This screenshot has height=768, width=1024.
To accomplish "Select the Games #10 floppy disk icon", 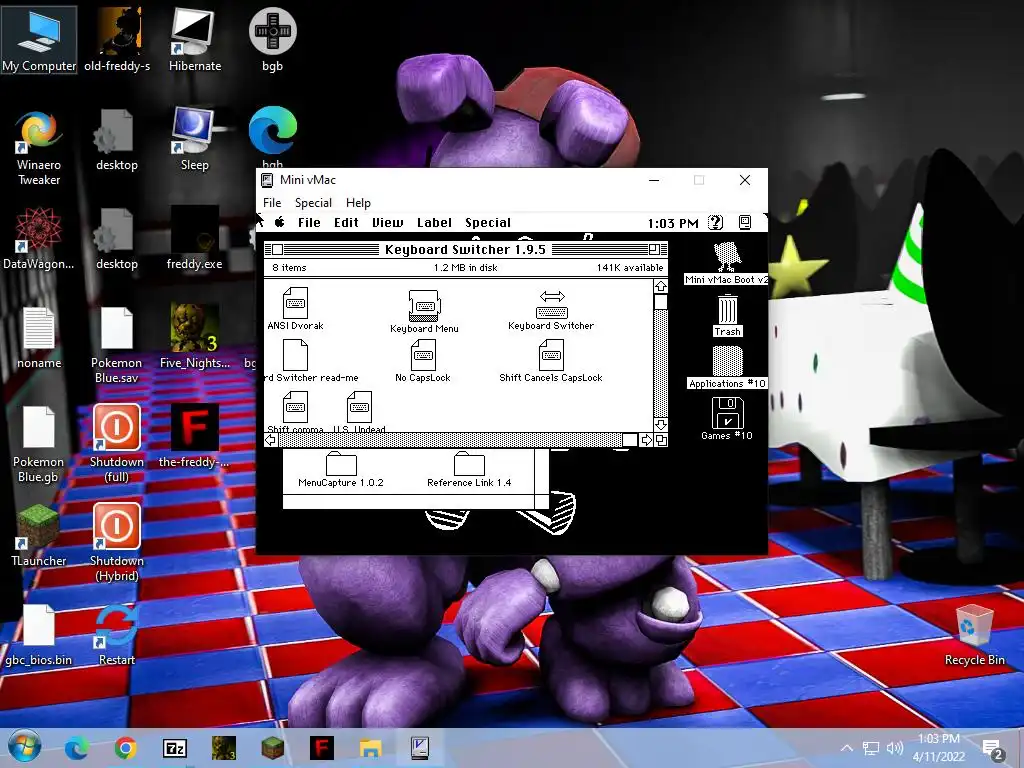I will point(727,413).
